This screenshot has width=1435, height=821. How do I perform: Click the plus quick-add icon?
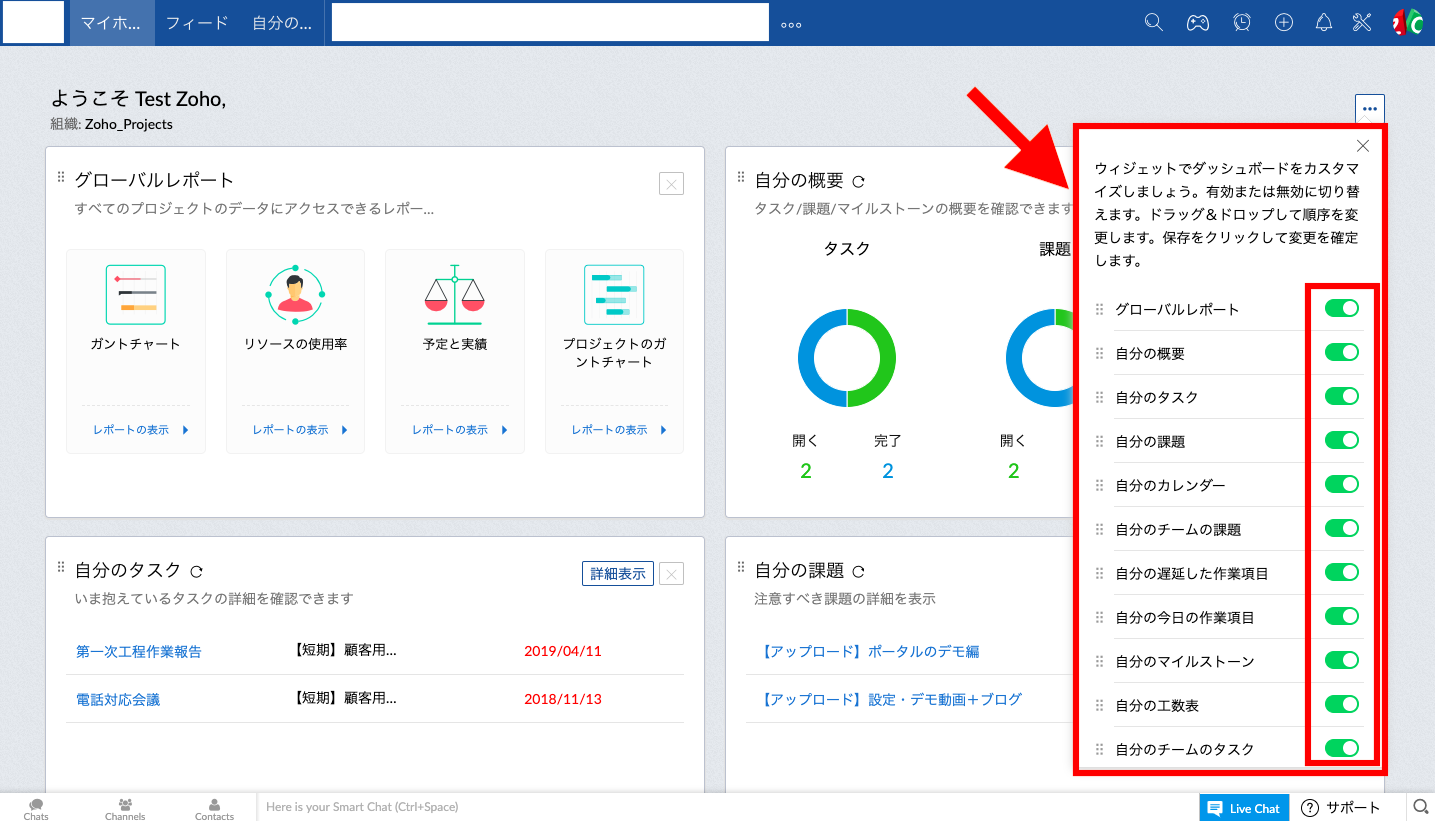click(x=1284, y=22)
